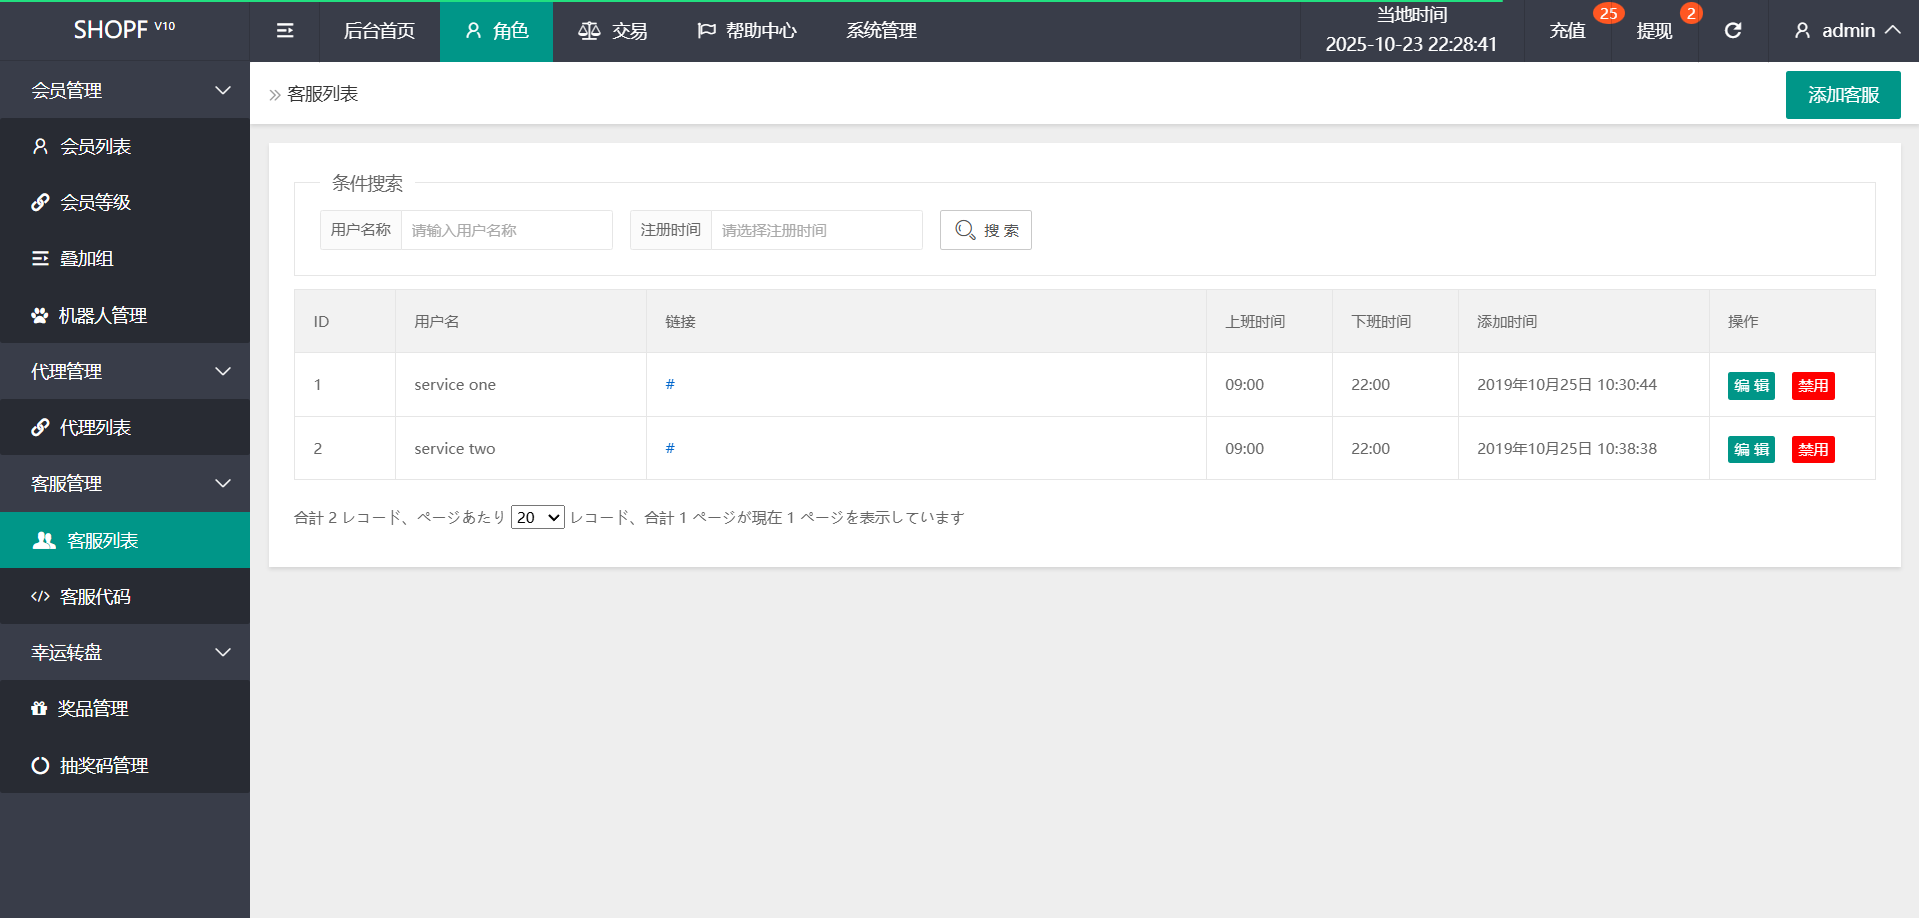Switch to the 交易 top menu
The width and height of the screenshot is (1919, 918).
point(613,31)
